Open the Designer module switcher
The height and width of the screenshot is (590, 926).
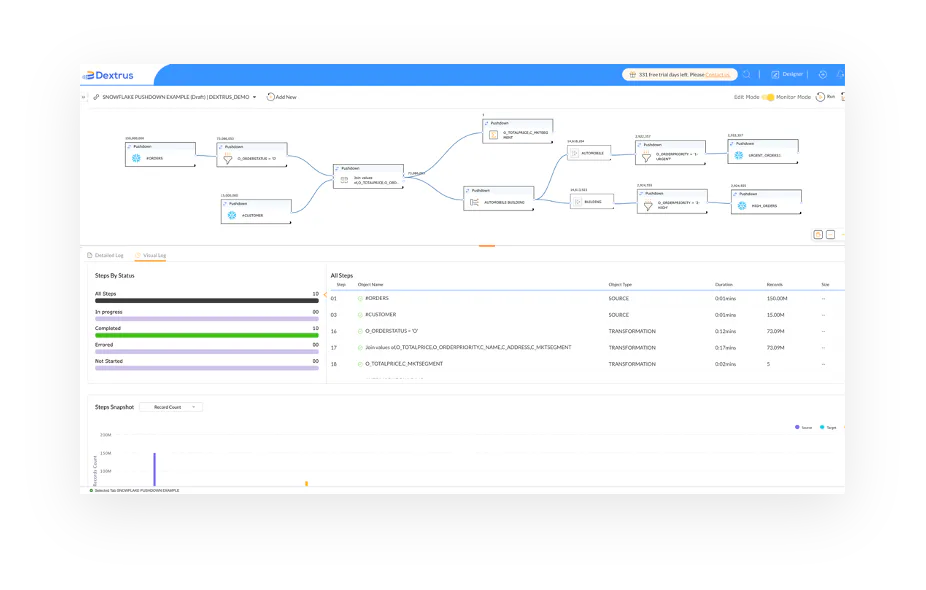tap(787, 74)
